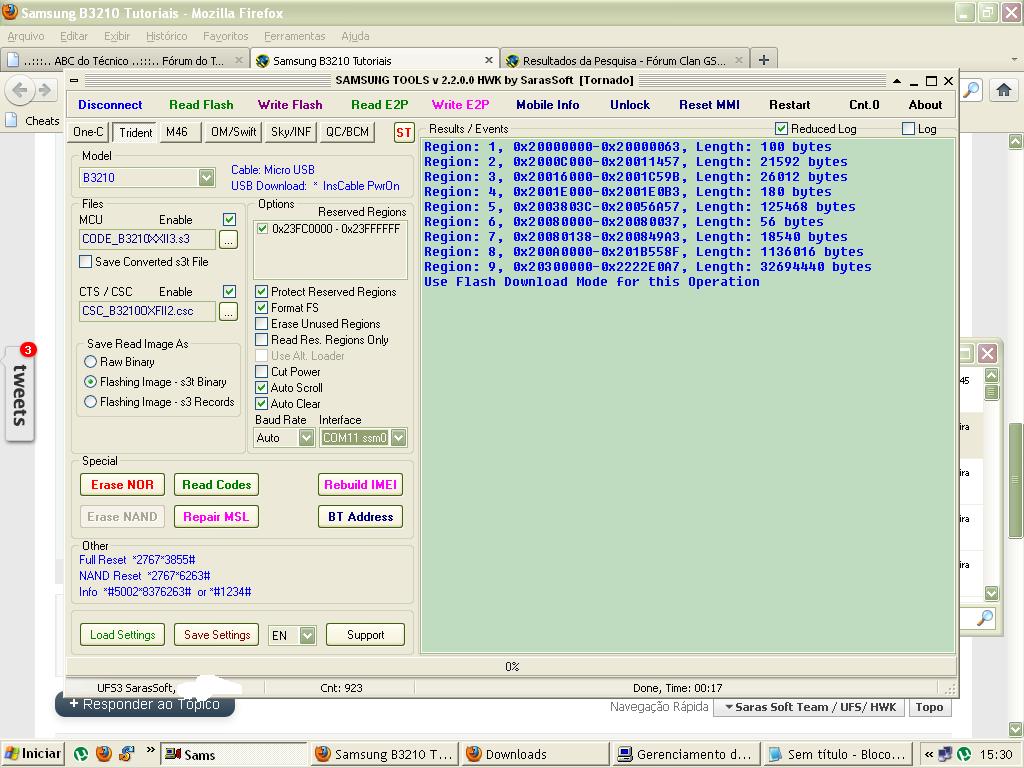The image size is (1024, 768).
Task: Toggle the CTS / CSC Enable checkbox
Action: pos(229,291)
